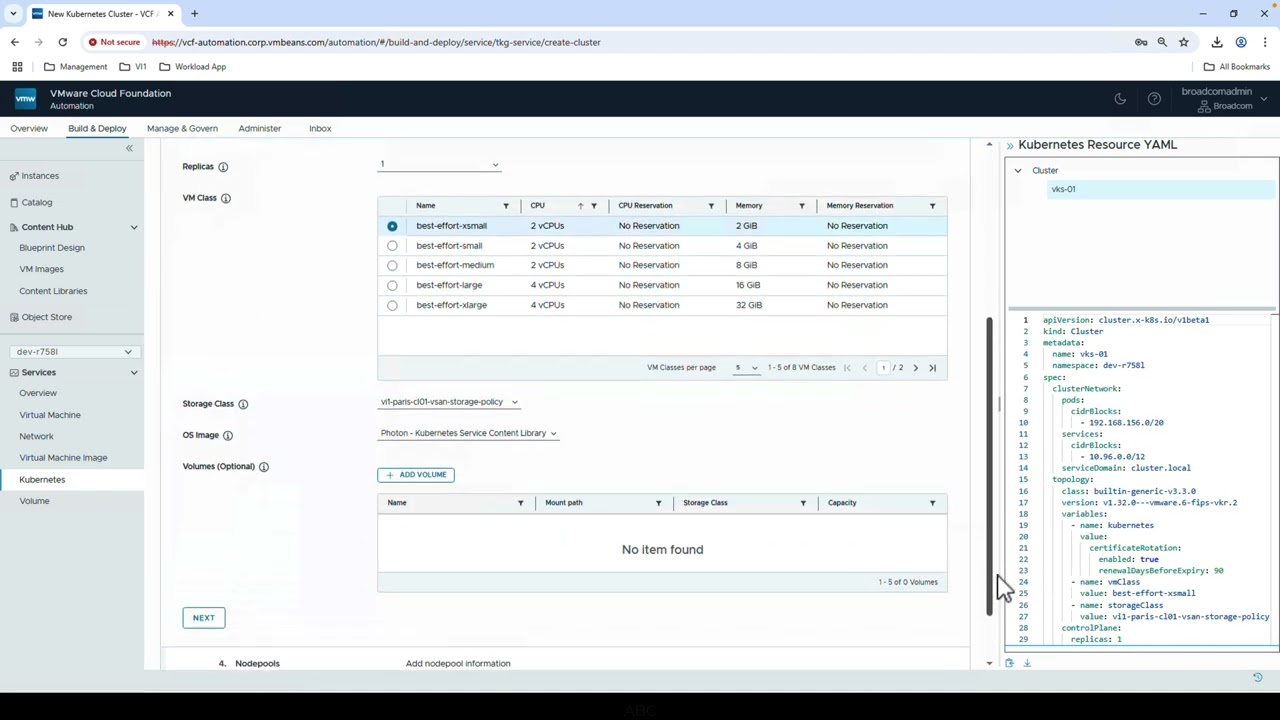Click the NEXT button
The image size is (1280, 720).
pos(203,618)
